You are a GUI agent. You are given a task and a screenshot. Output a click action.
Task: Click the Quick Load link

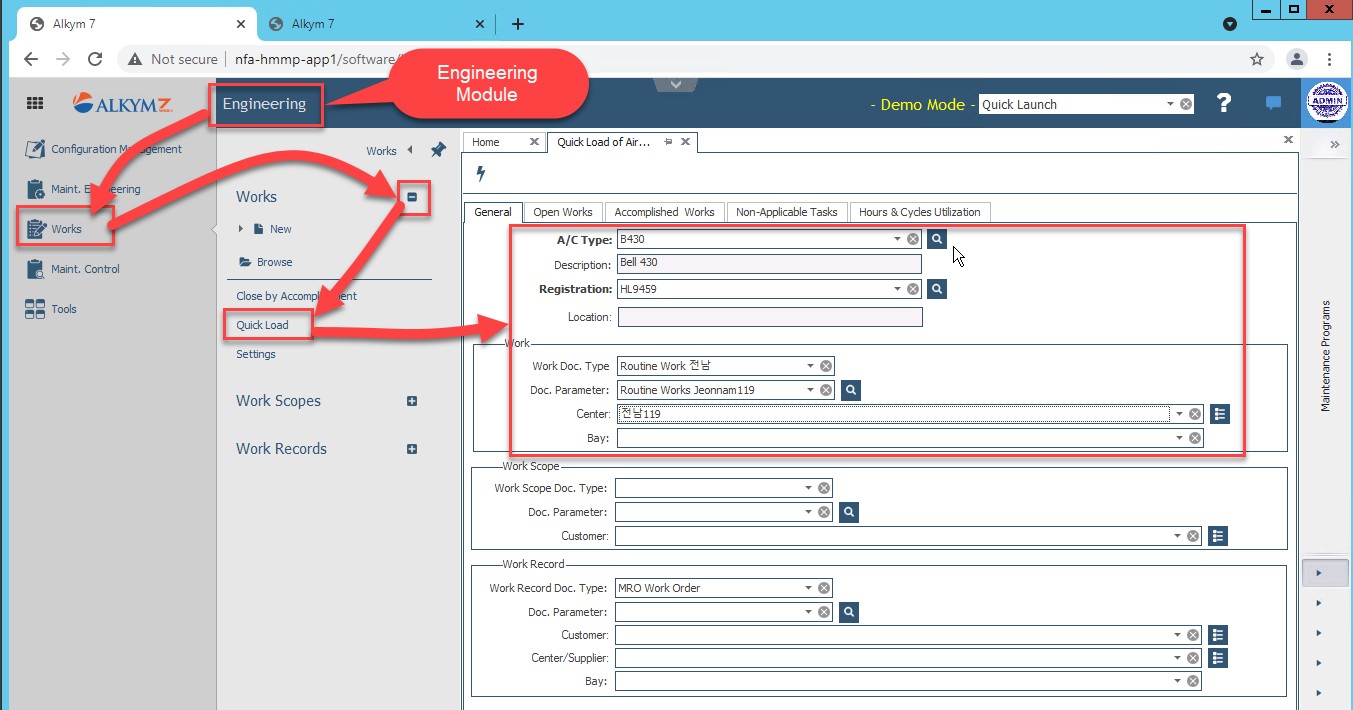(262, 325)
